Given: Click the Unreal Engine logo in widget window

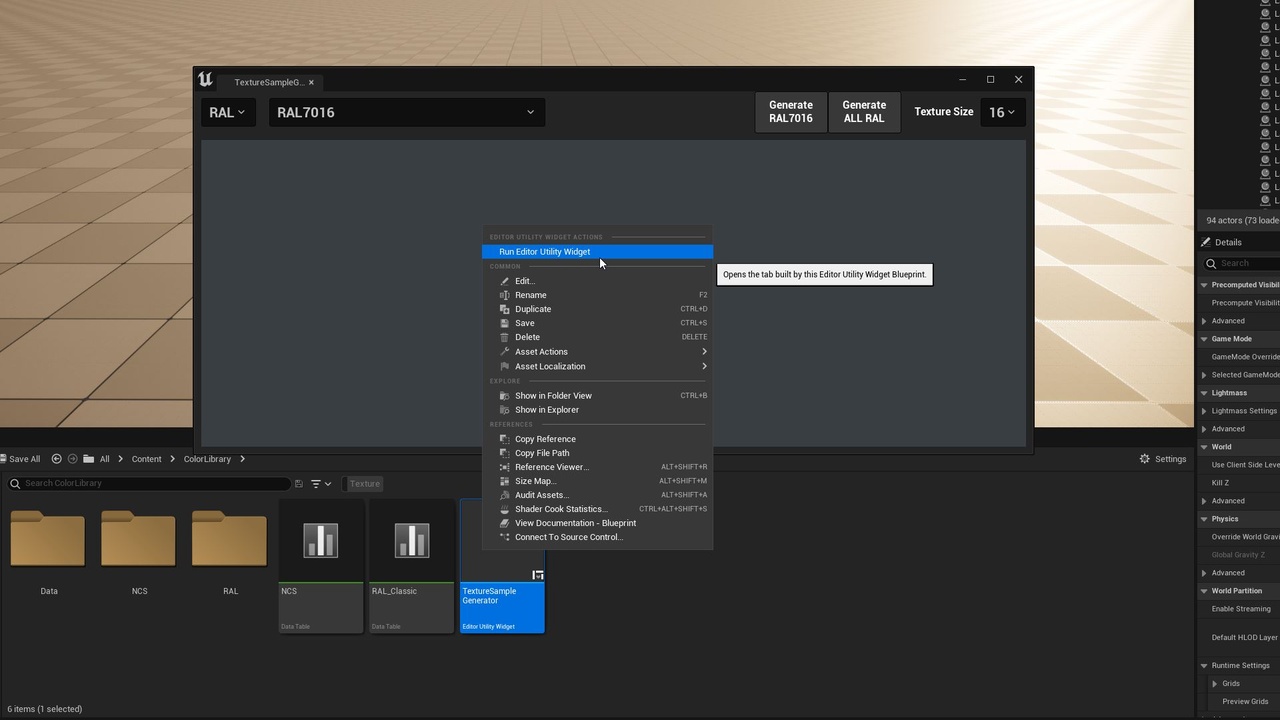Looking at the screenshot, I should point(205,80).
